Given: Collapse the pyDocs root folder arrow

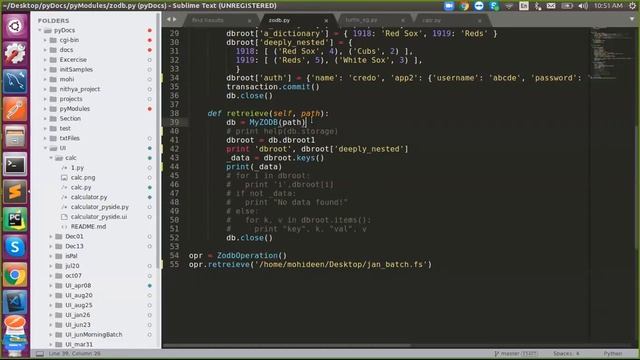Looking at the screenshot, I should point(40,30).
